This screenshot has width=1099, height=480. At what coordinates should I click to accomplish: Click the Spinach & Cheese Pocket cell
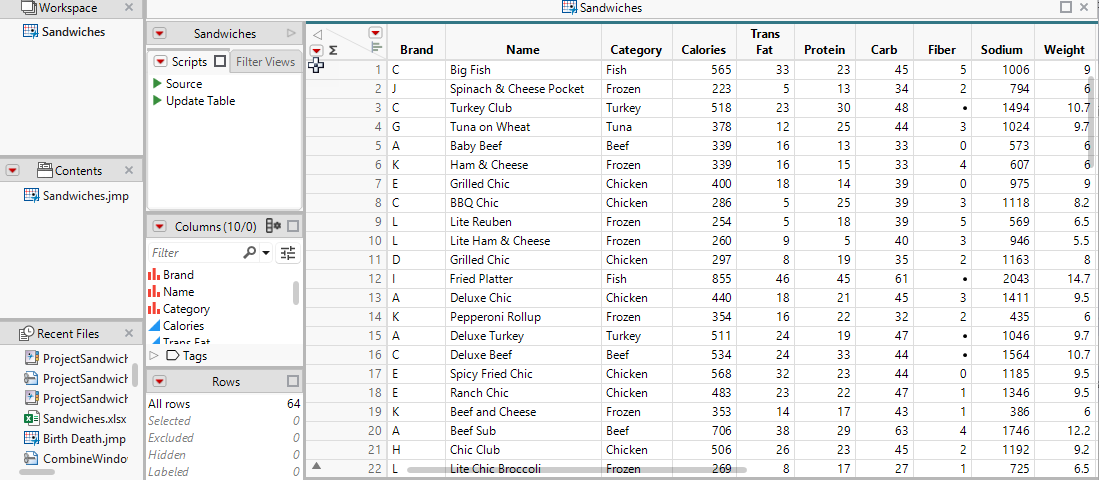pyautogui.click(x=523, y=89)
